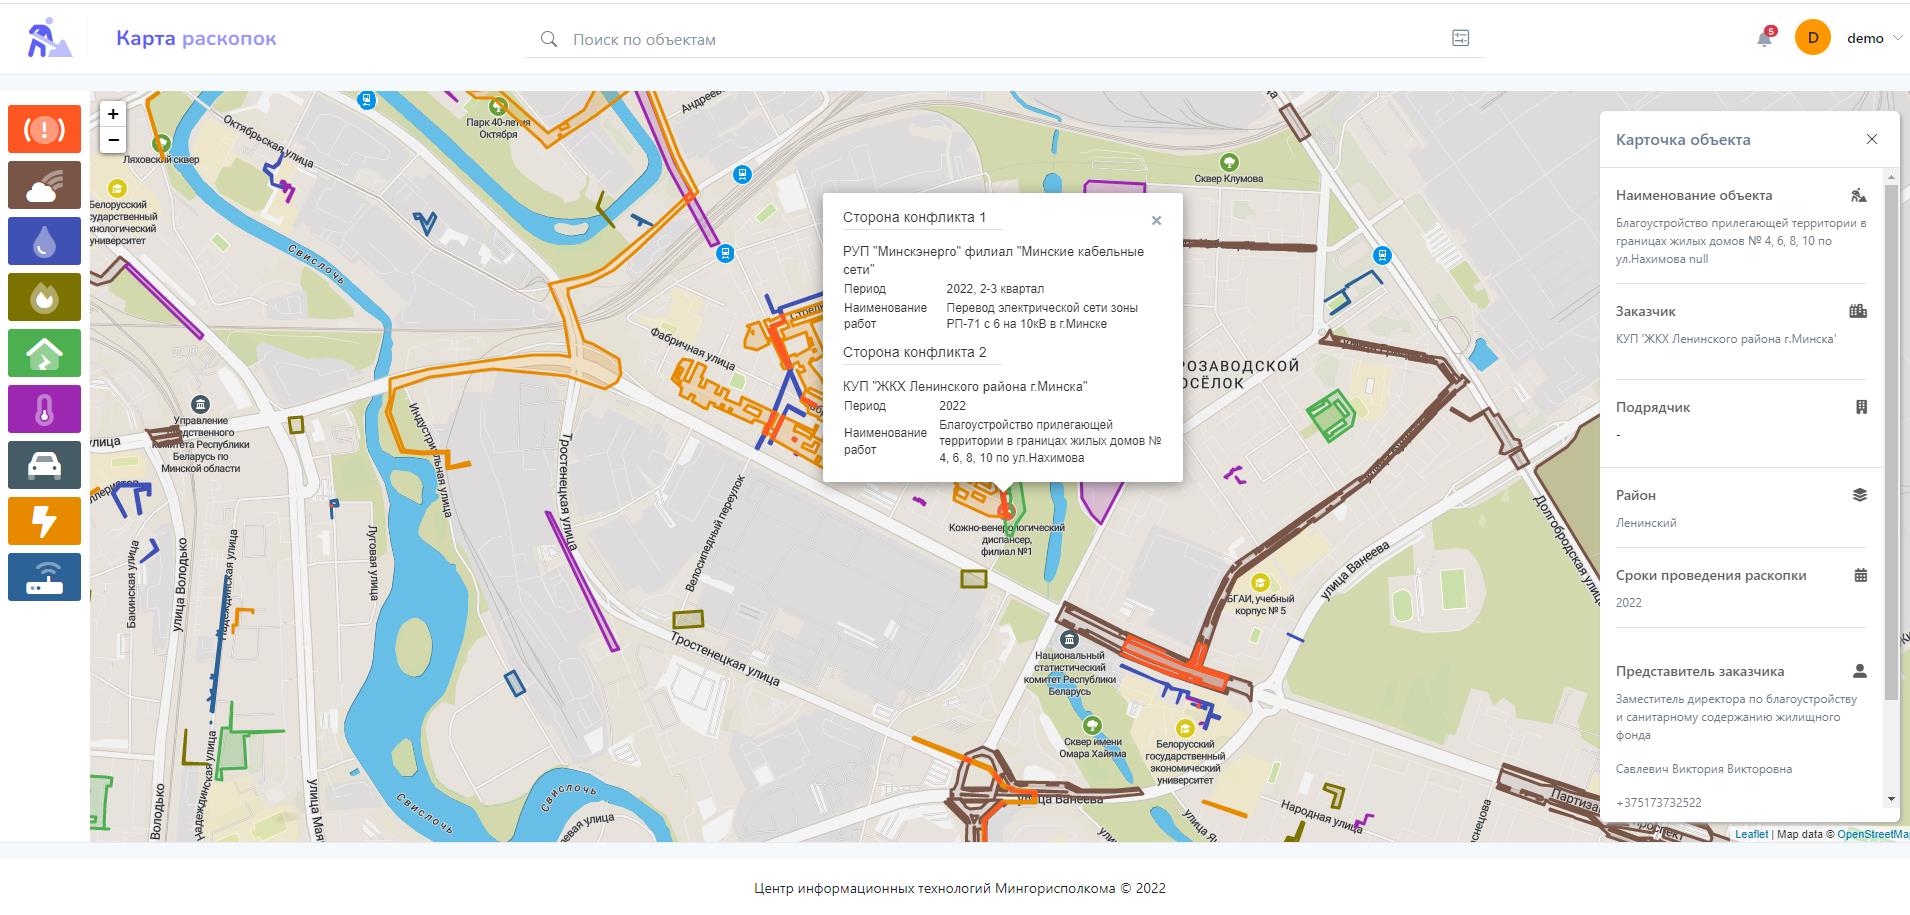The image size is (1910, 915).
Task: Toggle the olive gas flame layer
Action: 44,297
